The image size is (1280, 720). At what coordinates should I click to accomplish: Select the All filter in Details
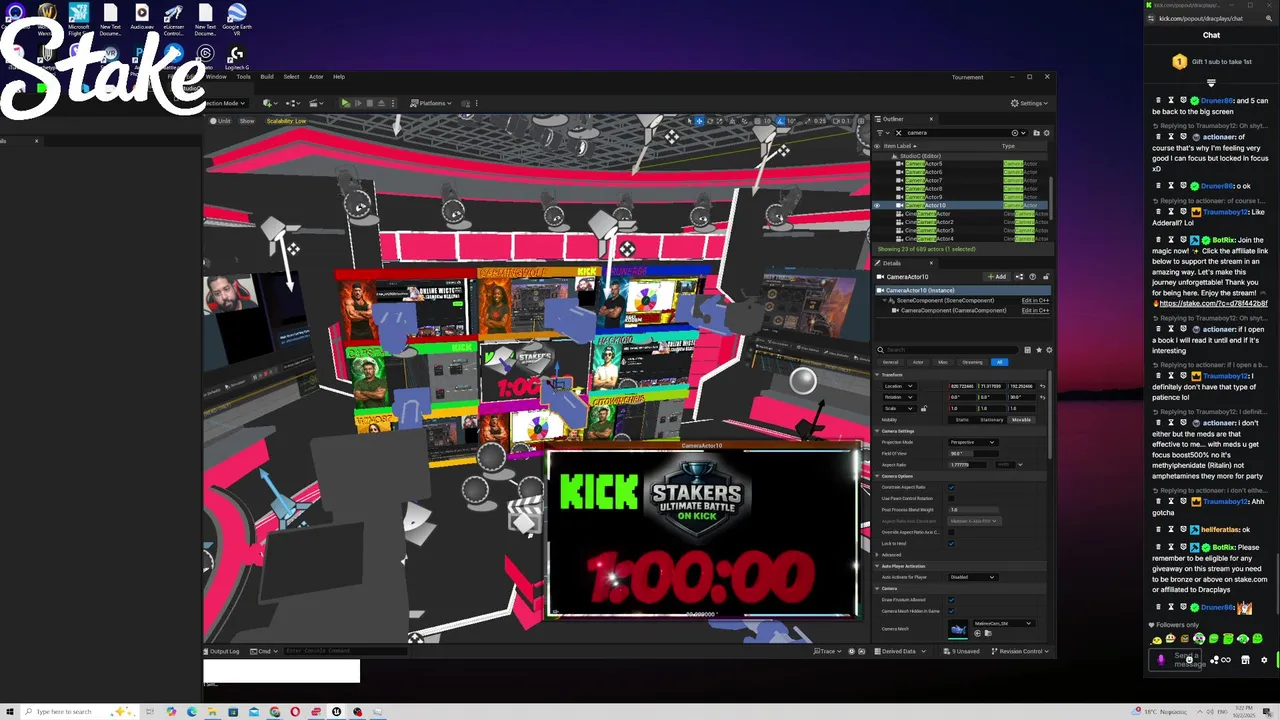[x=999, y=362]
